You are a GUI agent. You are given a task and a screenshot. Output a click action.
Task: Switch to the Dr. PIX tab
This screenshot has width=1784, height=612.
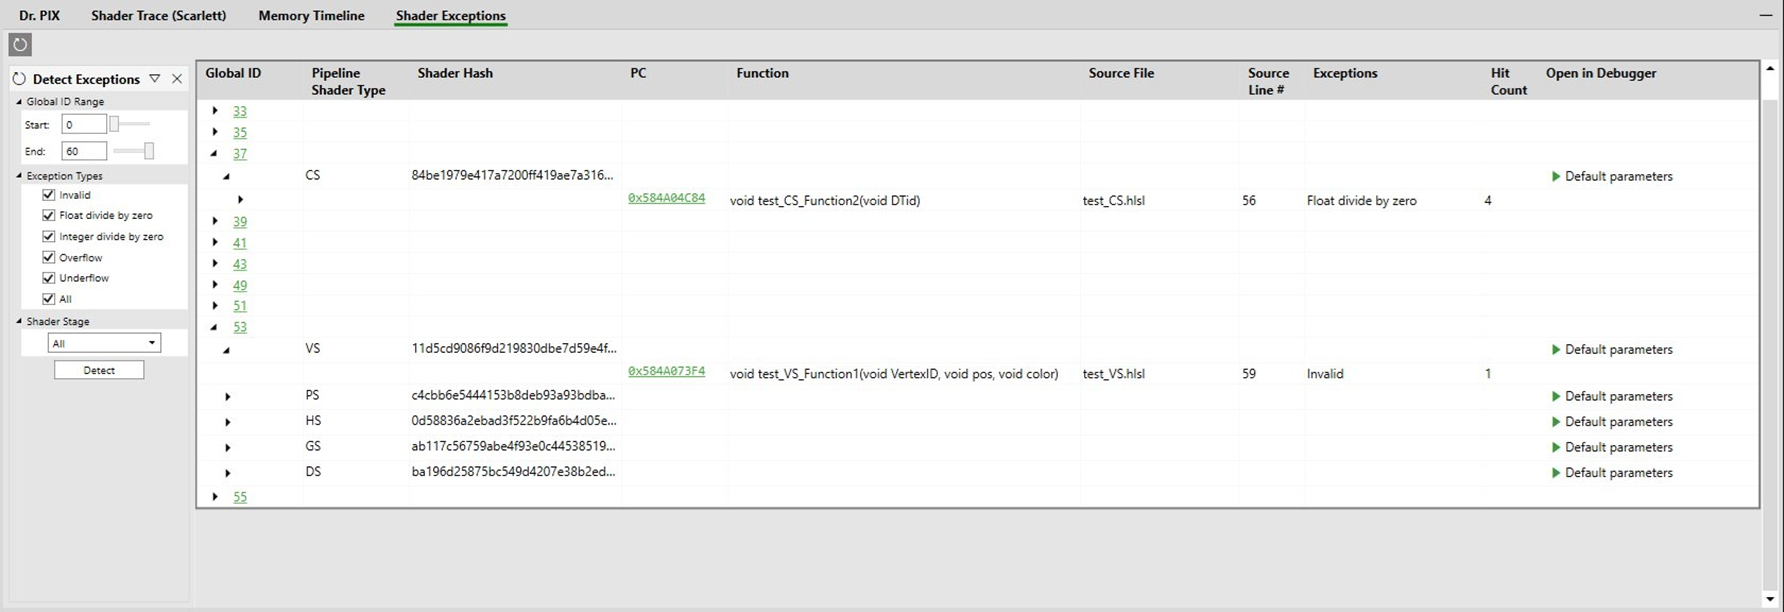[40, 15]
